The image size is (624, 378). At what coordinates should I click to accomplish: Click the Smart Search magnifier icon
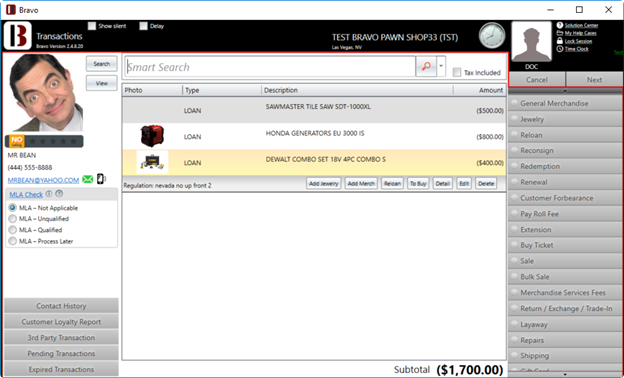[x=426, y=66]
